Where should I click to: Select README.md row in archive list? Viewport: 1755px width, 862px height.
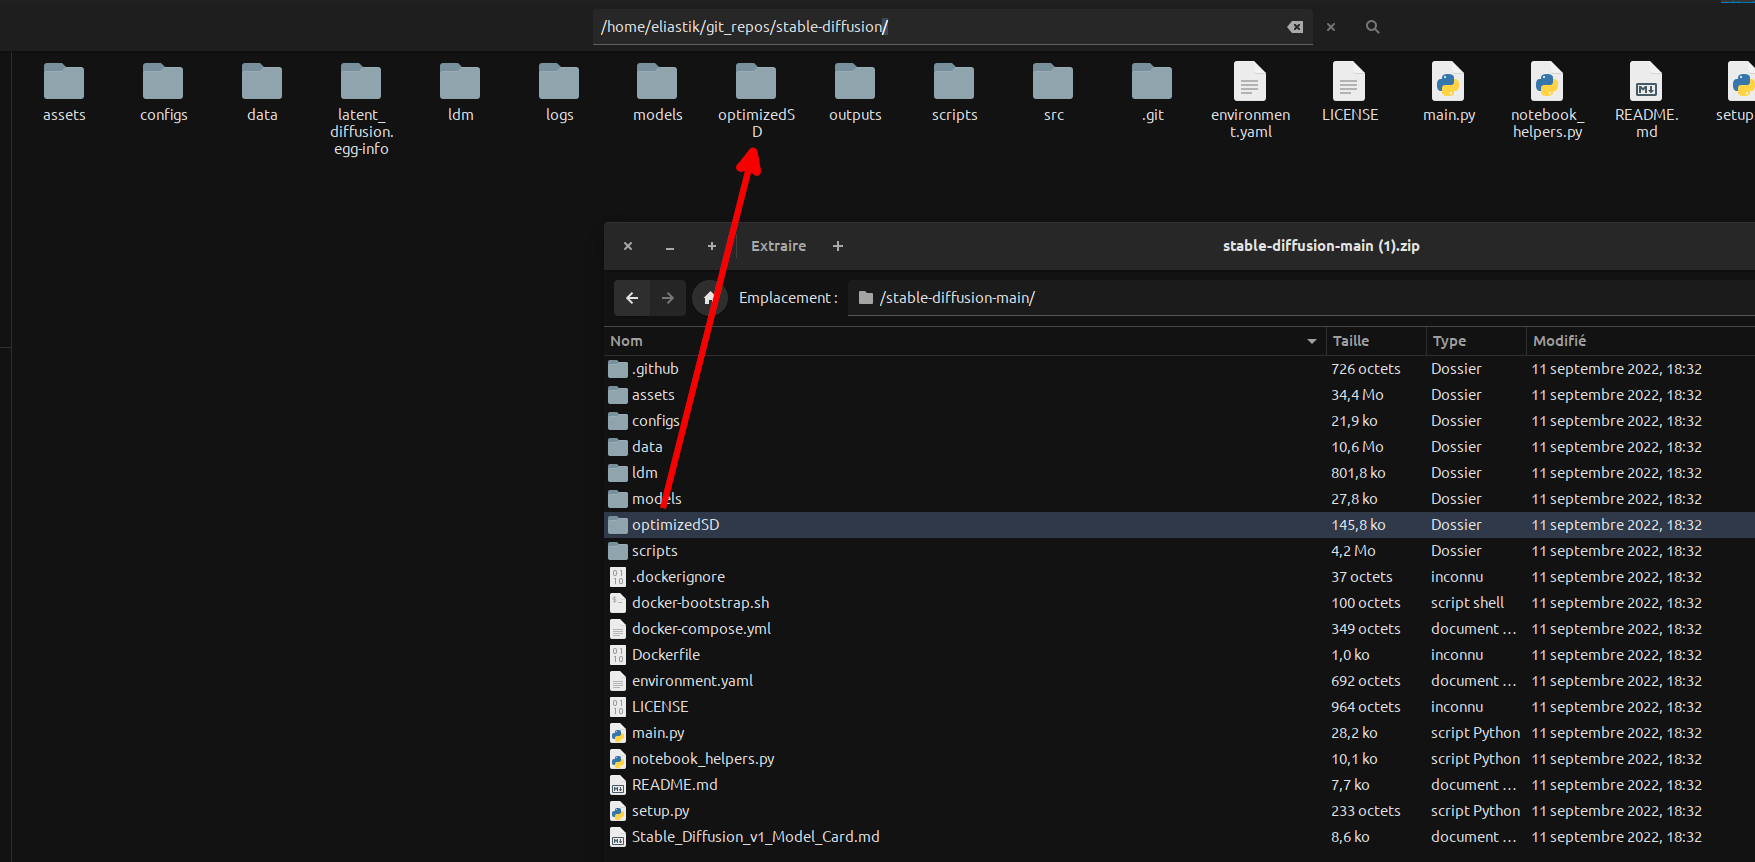[1179, 785]
